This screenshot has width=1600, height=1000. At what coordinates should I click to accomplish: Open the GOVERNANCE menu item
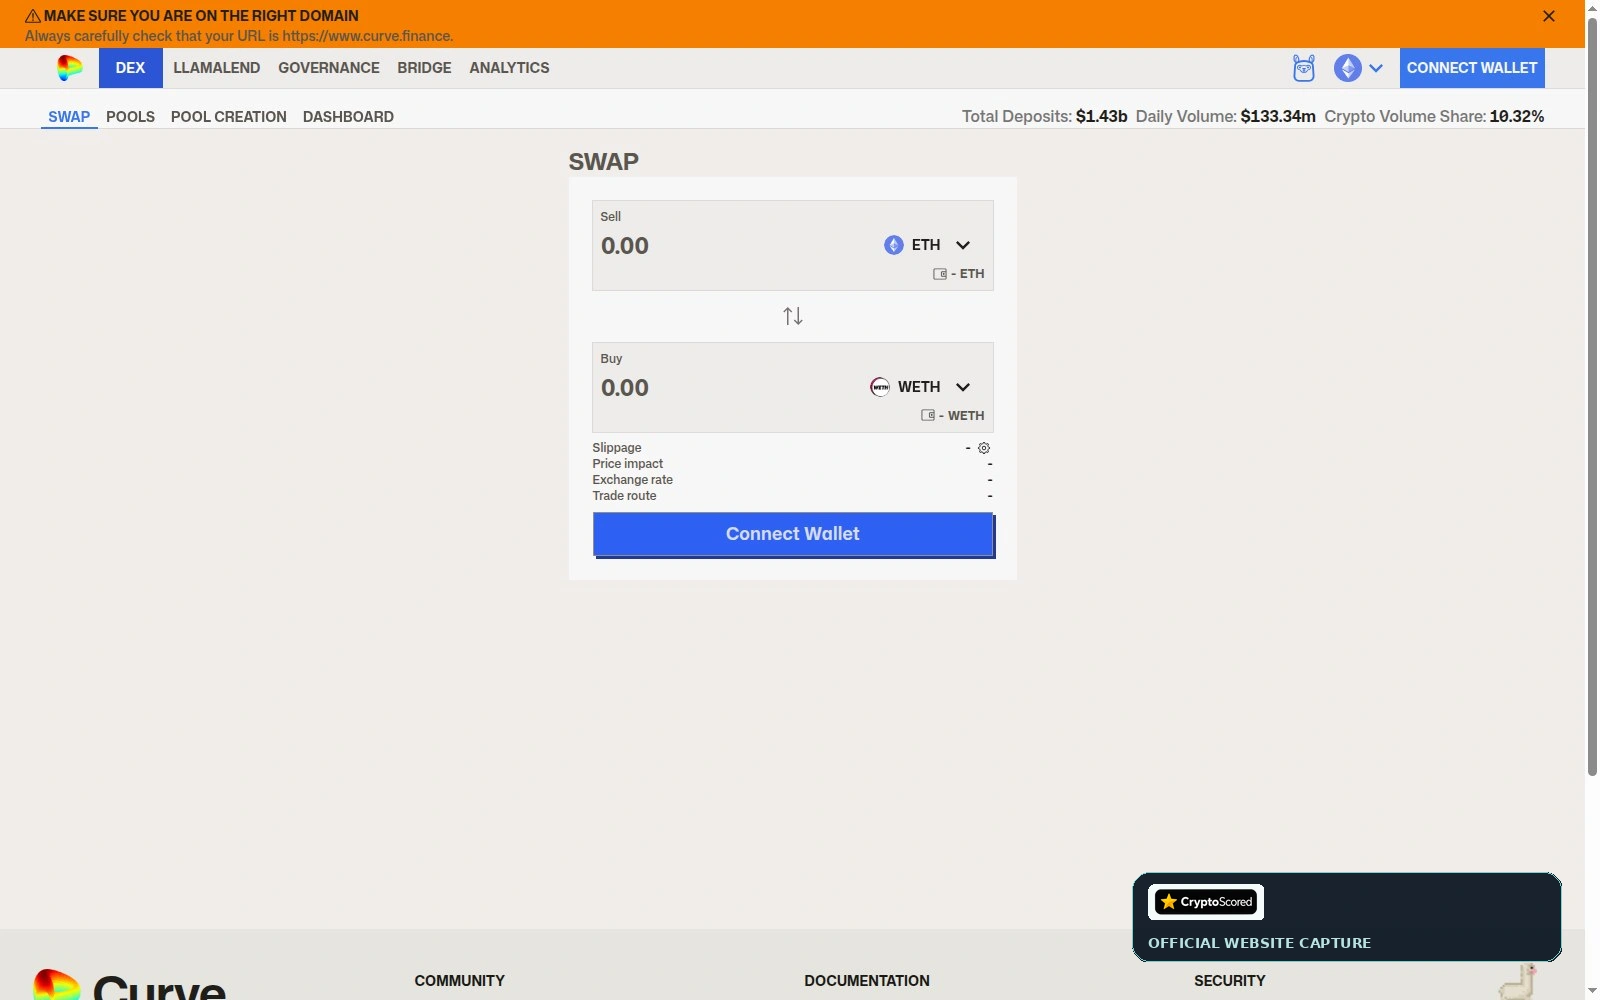point(329,68)
